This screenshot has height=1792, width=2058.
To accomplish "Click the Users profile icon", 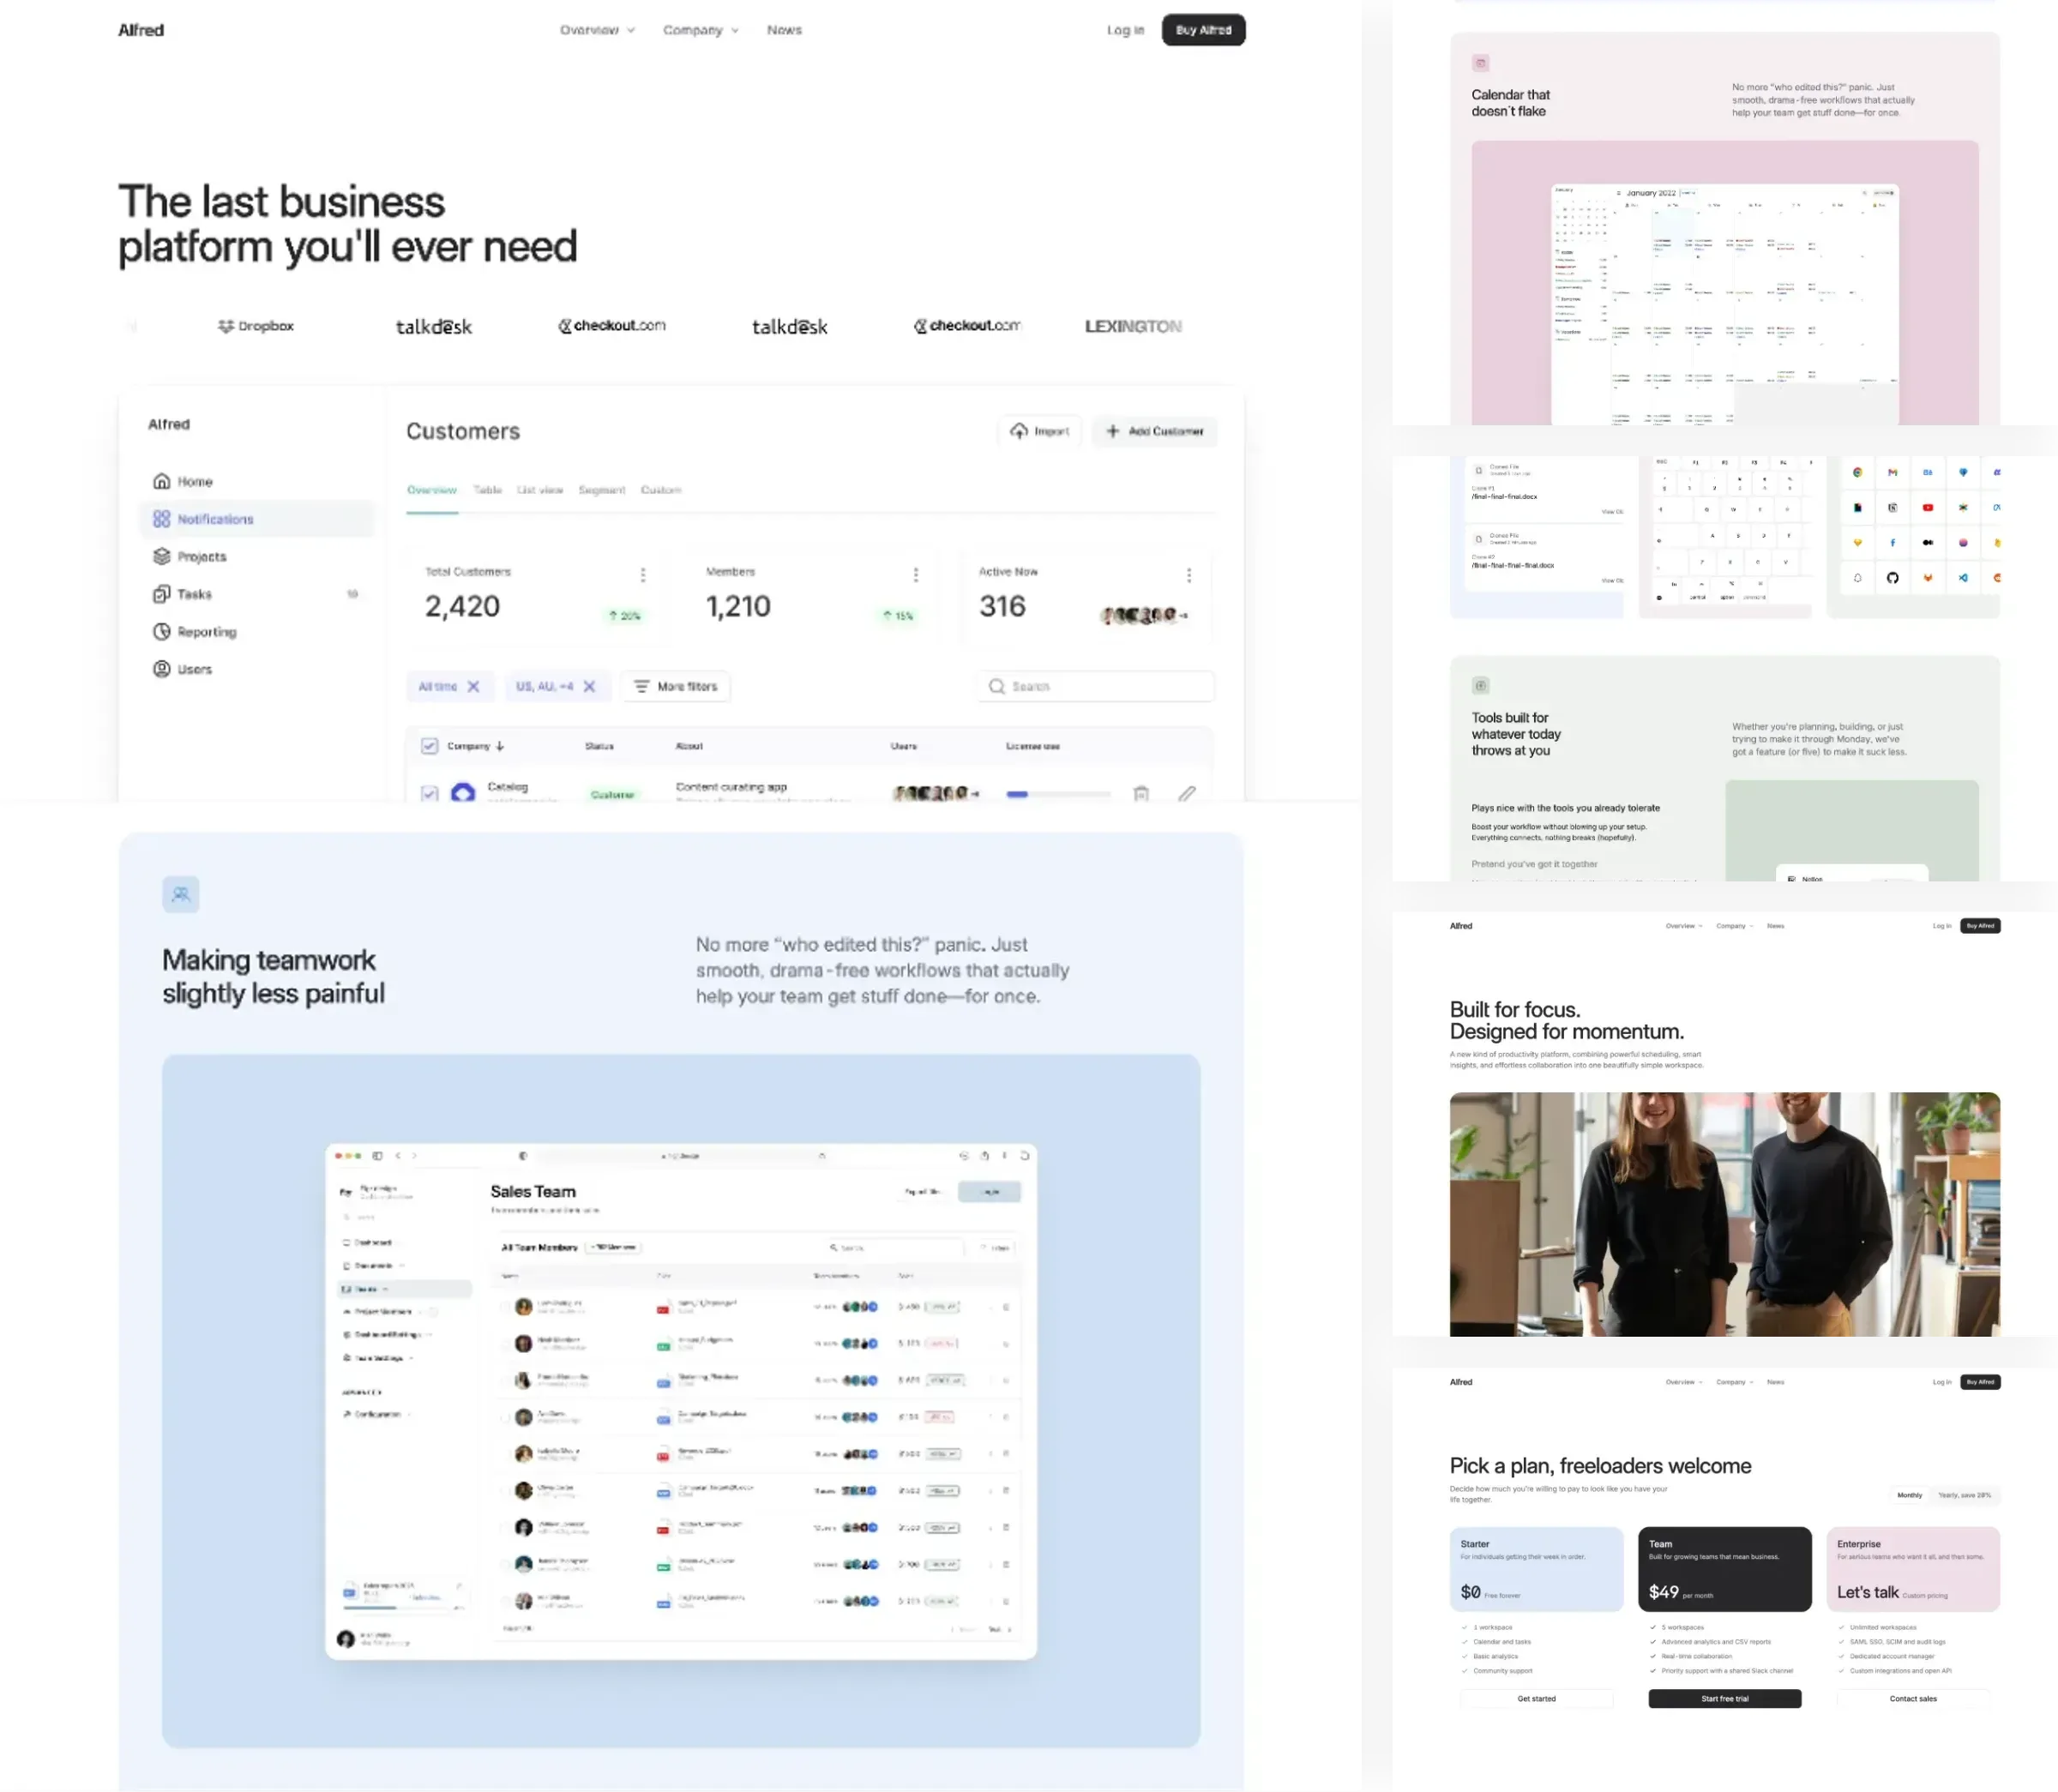I will [161, 669].
